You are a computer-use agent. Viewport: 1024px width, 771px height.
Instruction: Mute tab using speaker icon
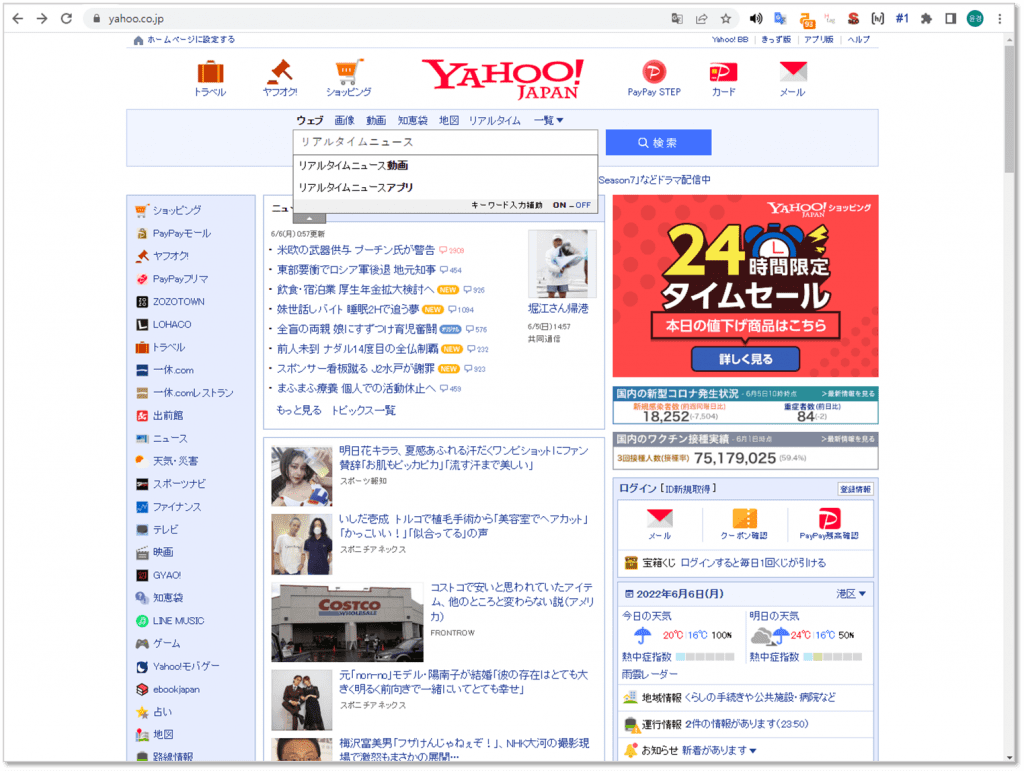[756, 18]
